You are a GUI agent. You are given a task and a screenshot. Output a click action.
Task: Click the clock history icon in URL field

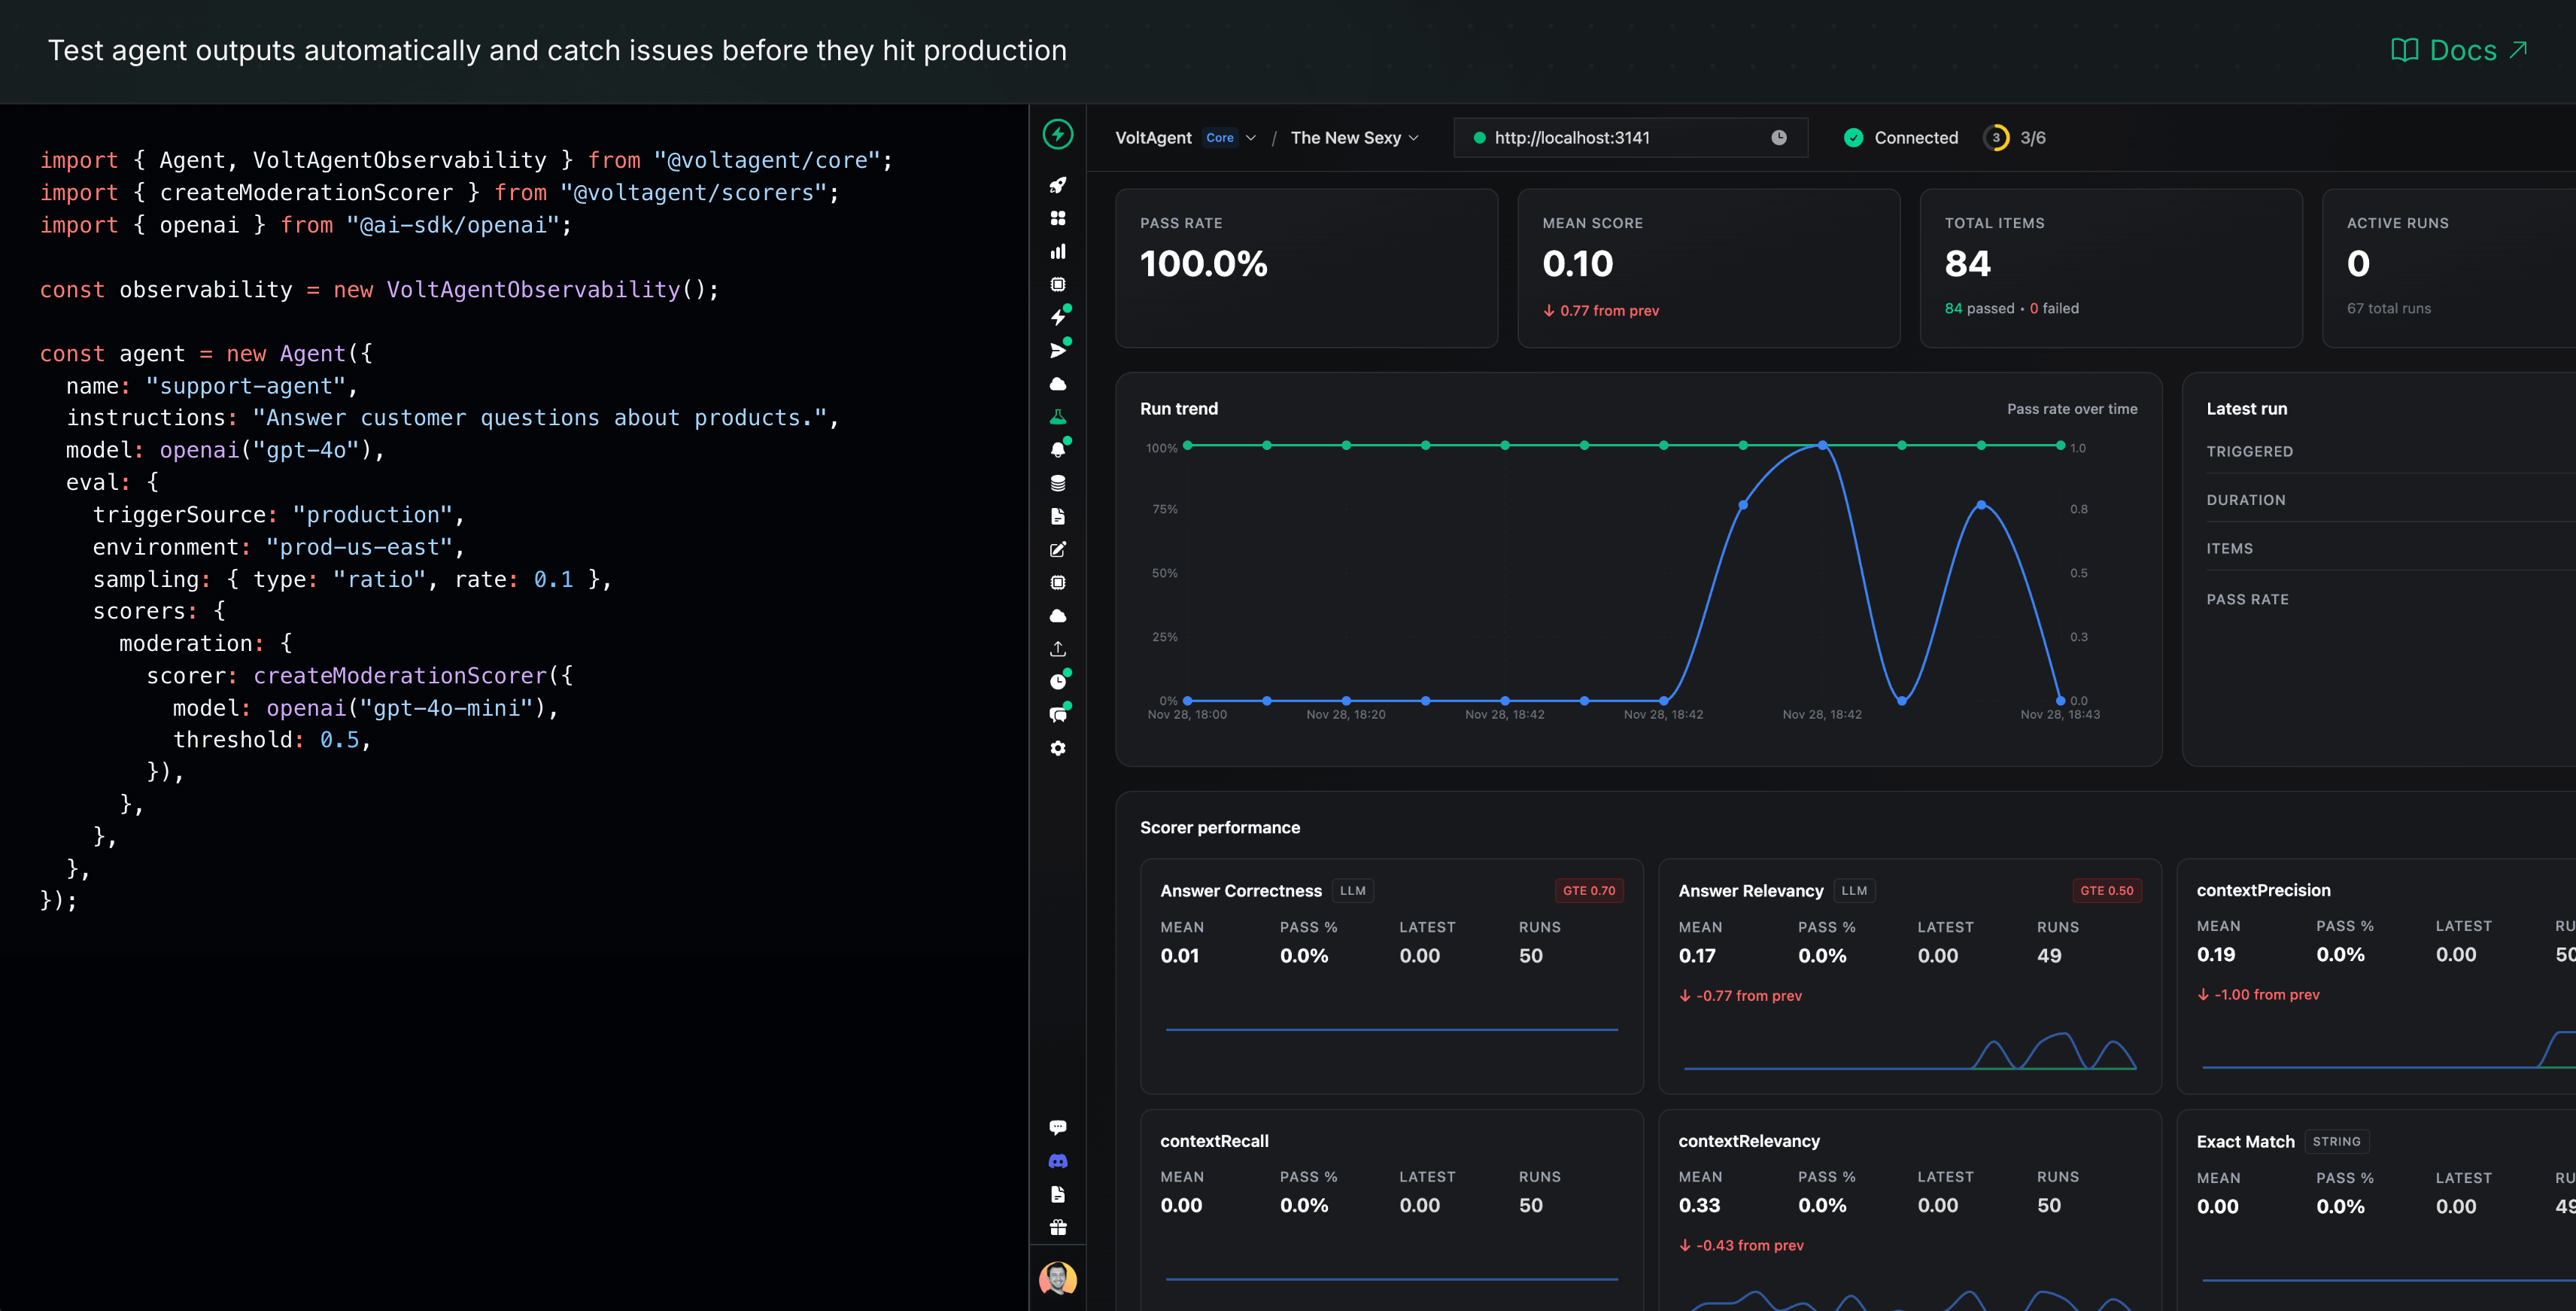[x=1778, y=138]
